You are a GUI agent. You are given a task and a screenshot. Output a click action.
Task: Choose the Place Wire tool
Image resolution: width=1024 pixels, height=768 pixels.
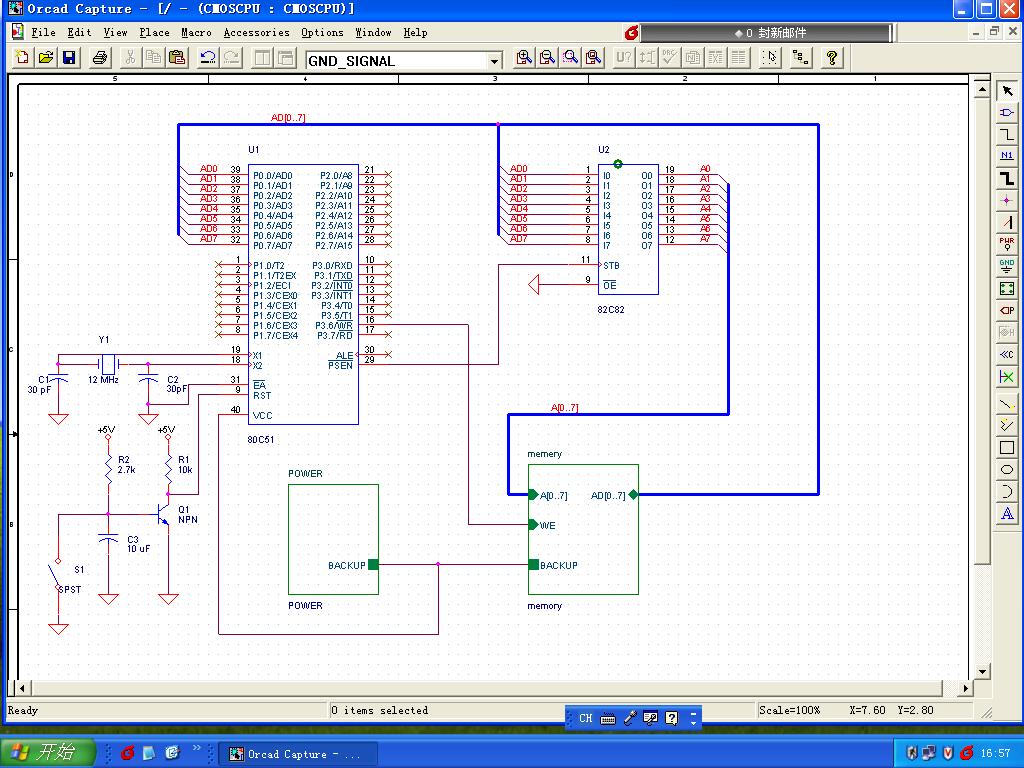[1007, 135]
